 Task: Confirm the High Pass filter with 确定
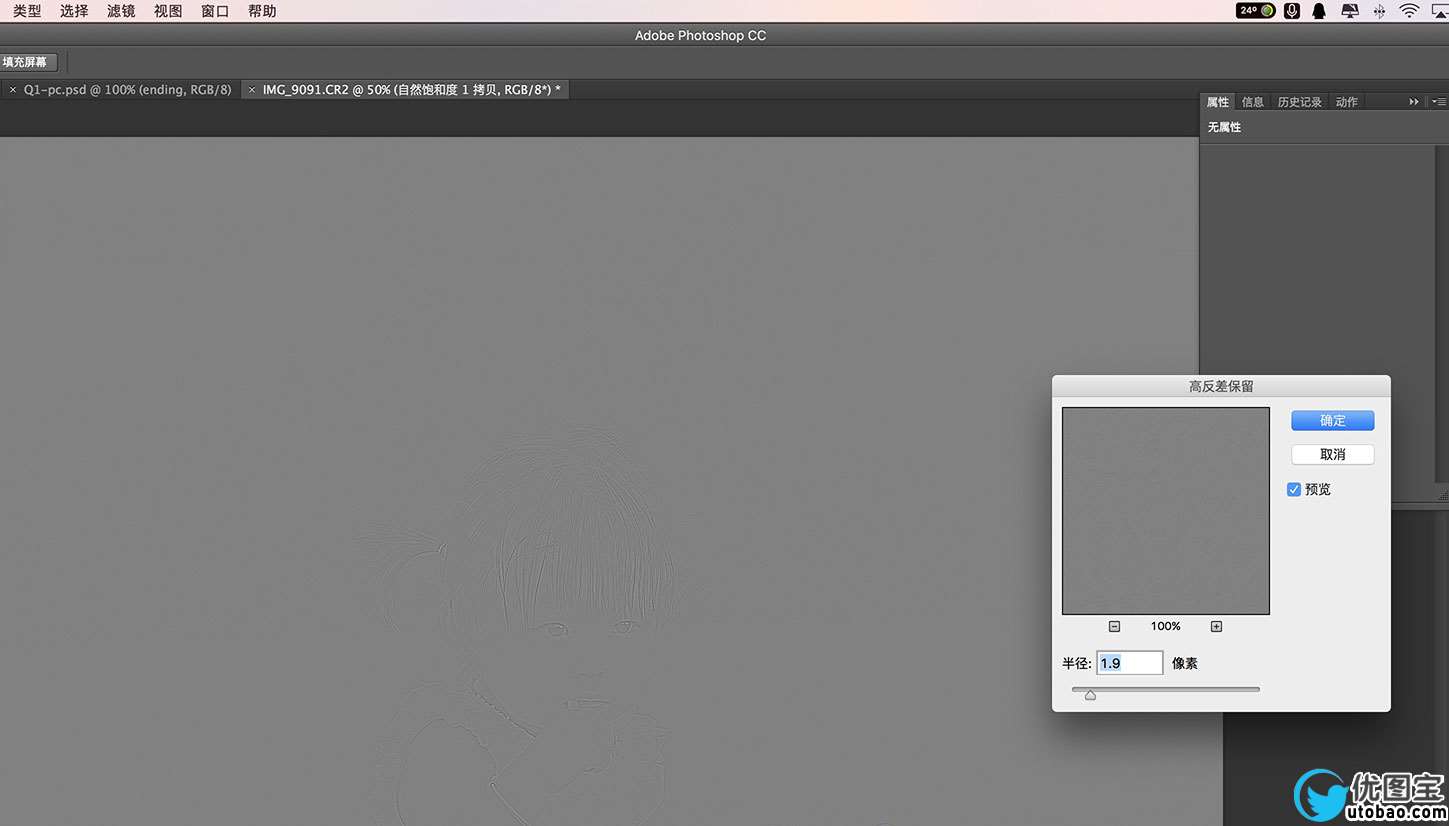click(x=1332, y=421)
